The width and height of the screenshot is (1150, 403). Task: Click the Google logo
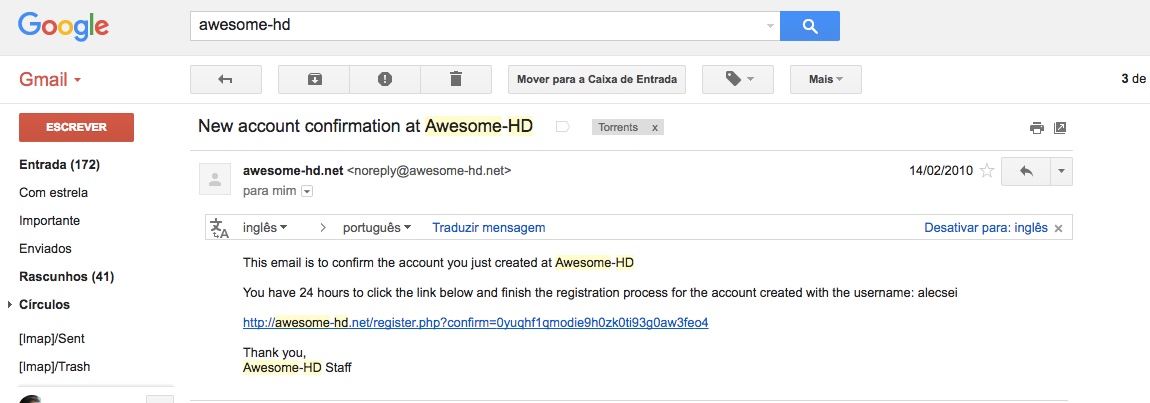[63, 26]
